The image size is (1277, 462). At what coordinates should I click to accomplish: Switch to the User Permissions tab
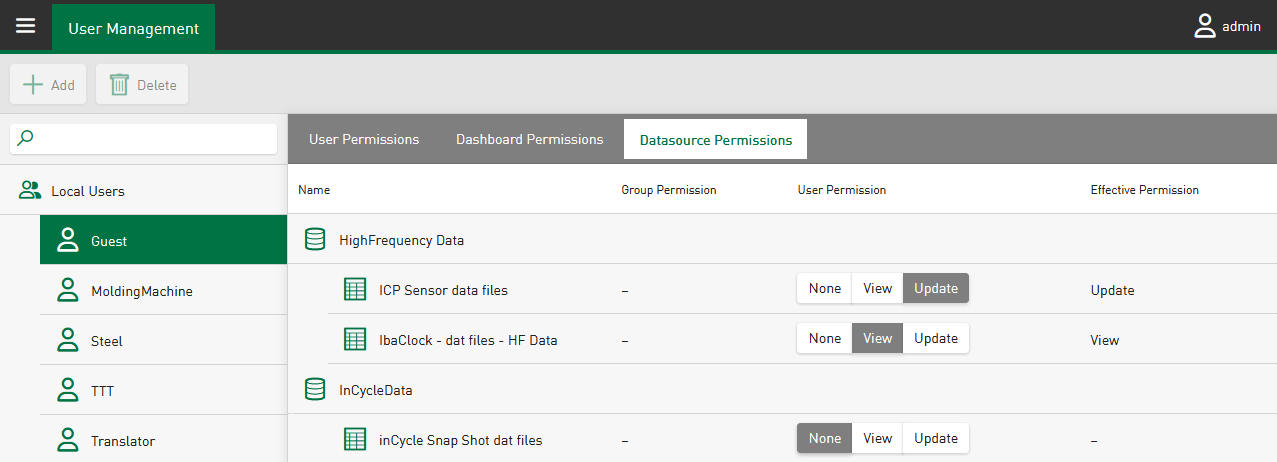click(364, 140)
